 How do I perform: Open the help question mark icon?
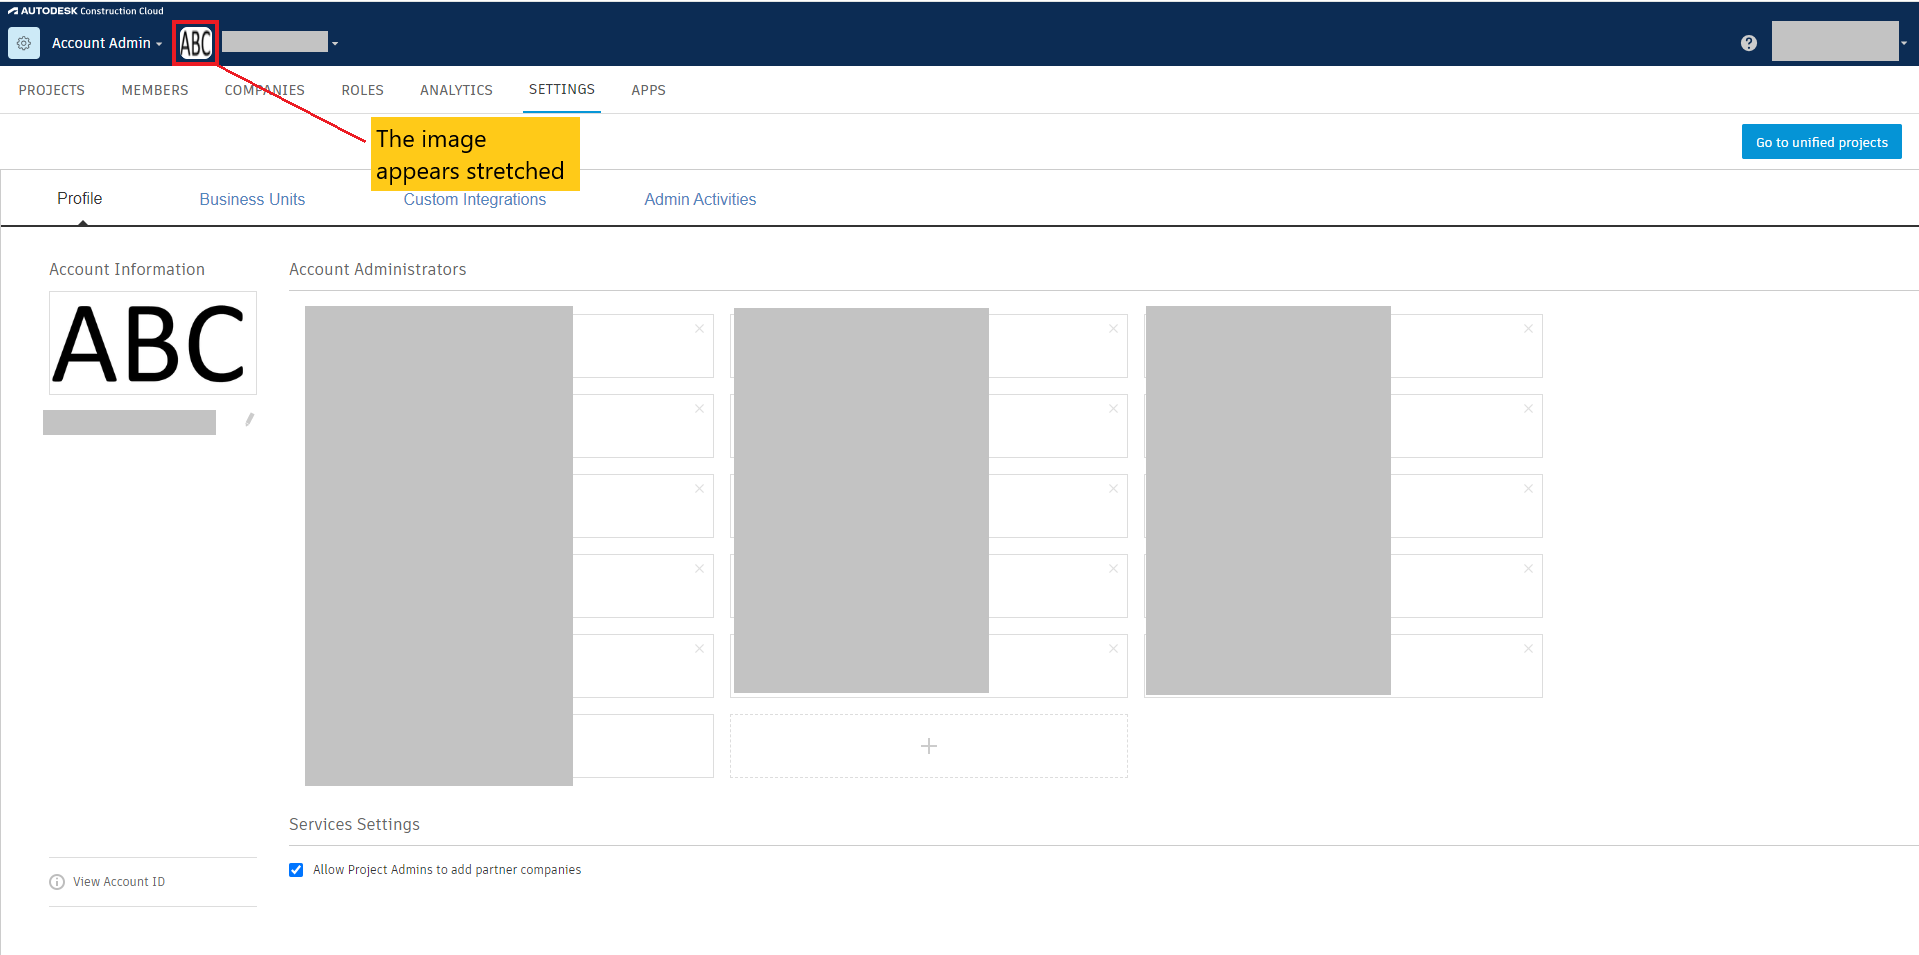pyautogui.click(x=1748, y=42)
